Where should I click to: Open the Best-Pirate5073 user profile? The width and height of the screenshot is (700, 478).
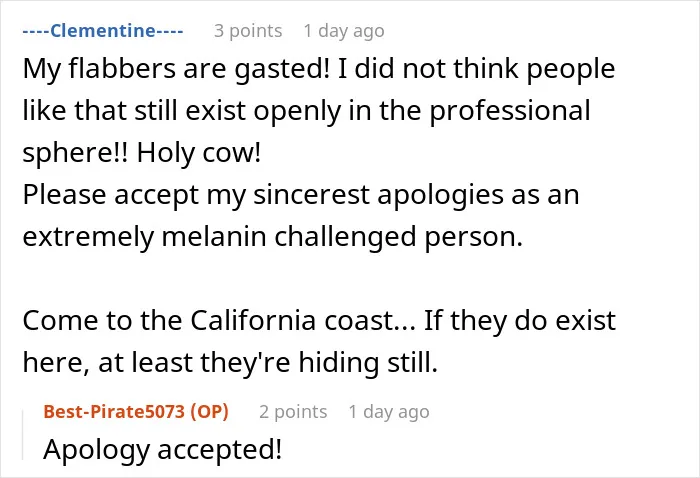pyautogui.click(x=114, y=411)
